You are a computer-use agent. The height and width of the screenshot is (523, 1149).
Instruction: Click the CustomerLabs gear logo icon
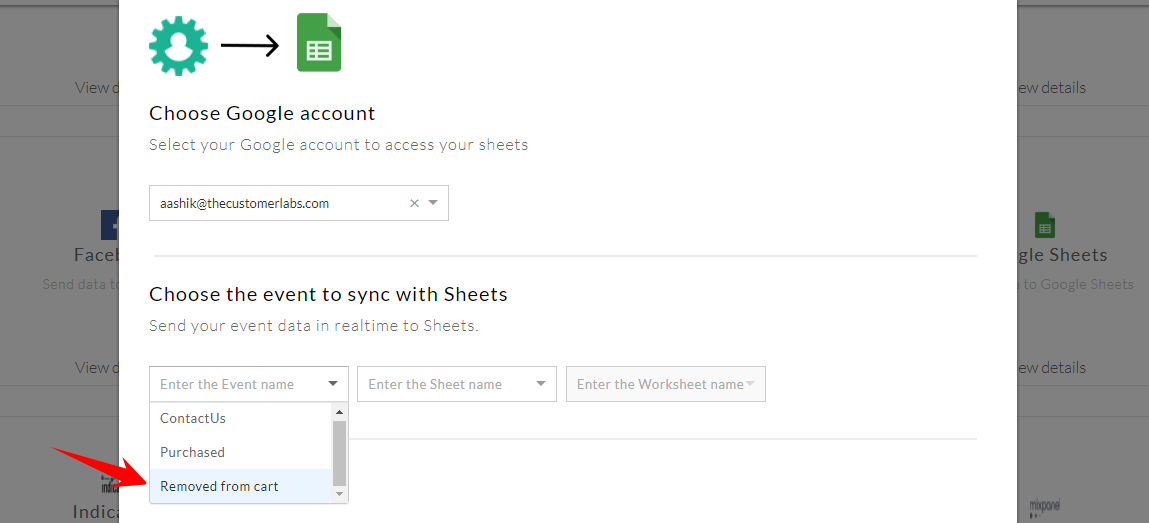coord(179,46)
